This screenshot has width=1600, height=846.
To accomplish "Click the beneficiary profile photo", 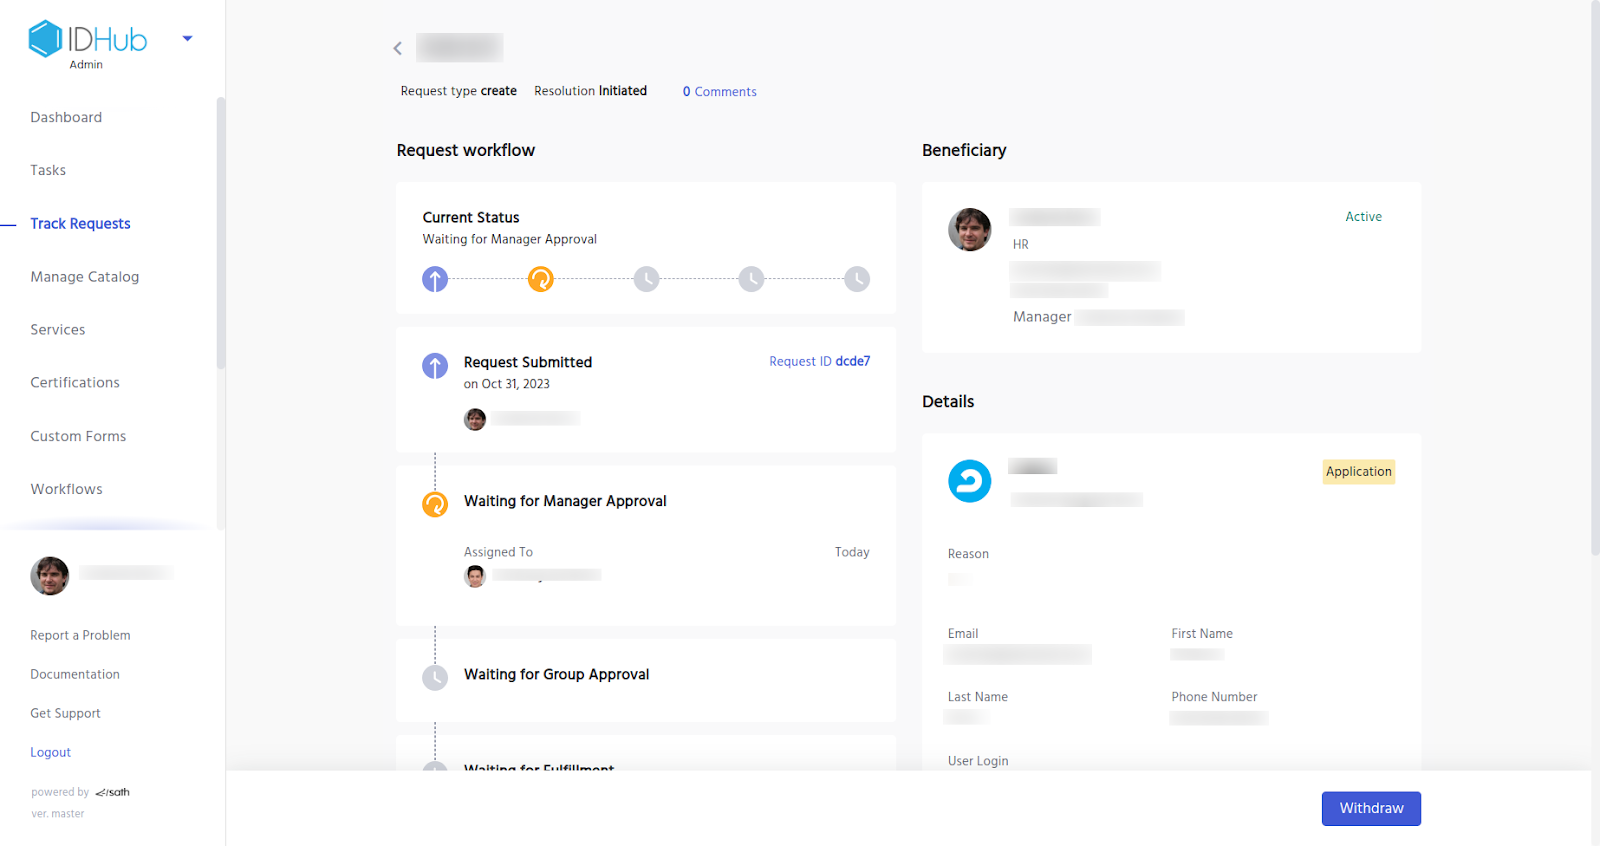I will (x=969, y=230).
